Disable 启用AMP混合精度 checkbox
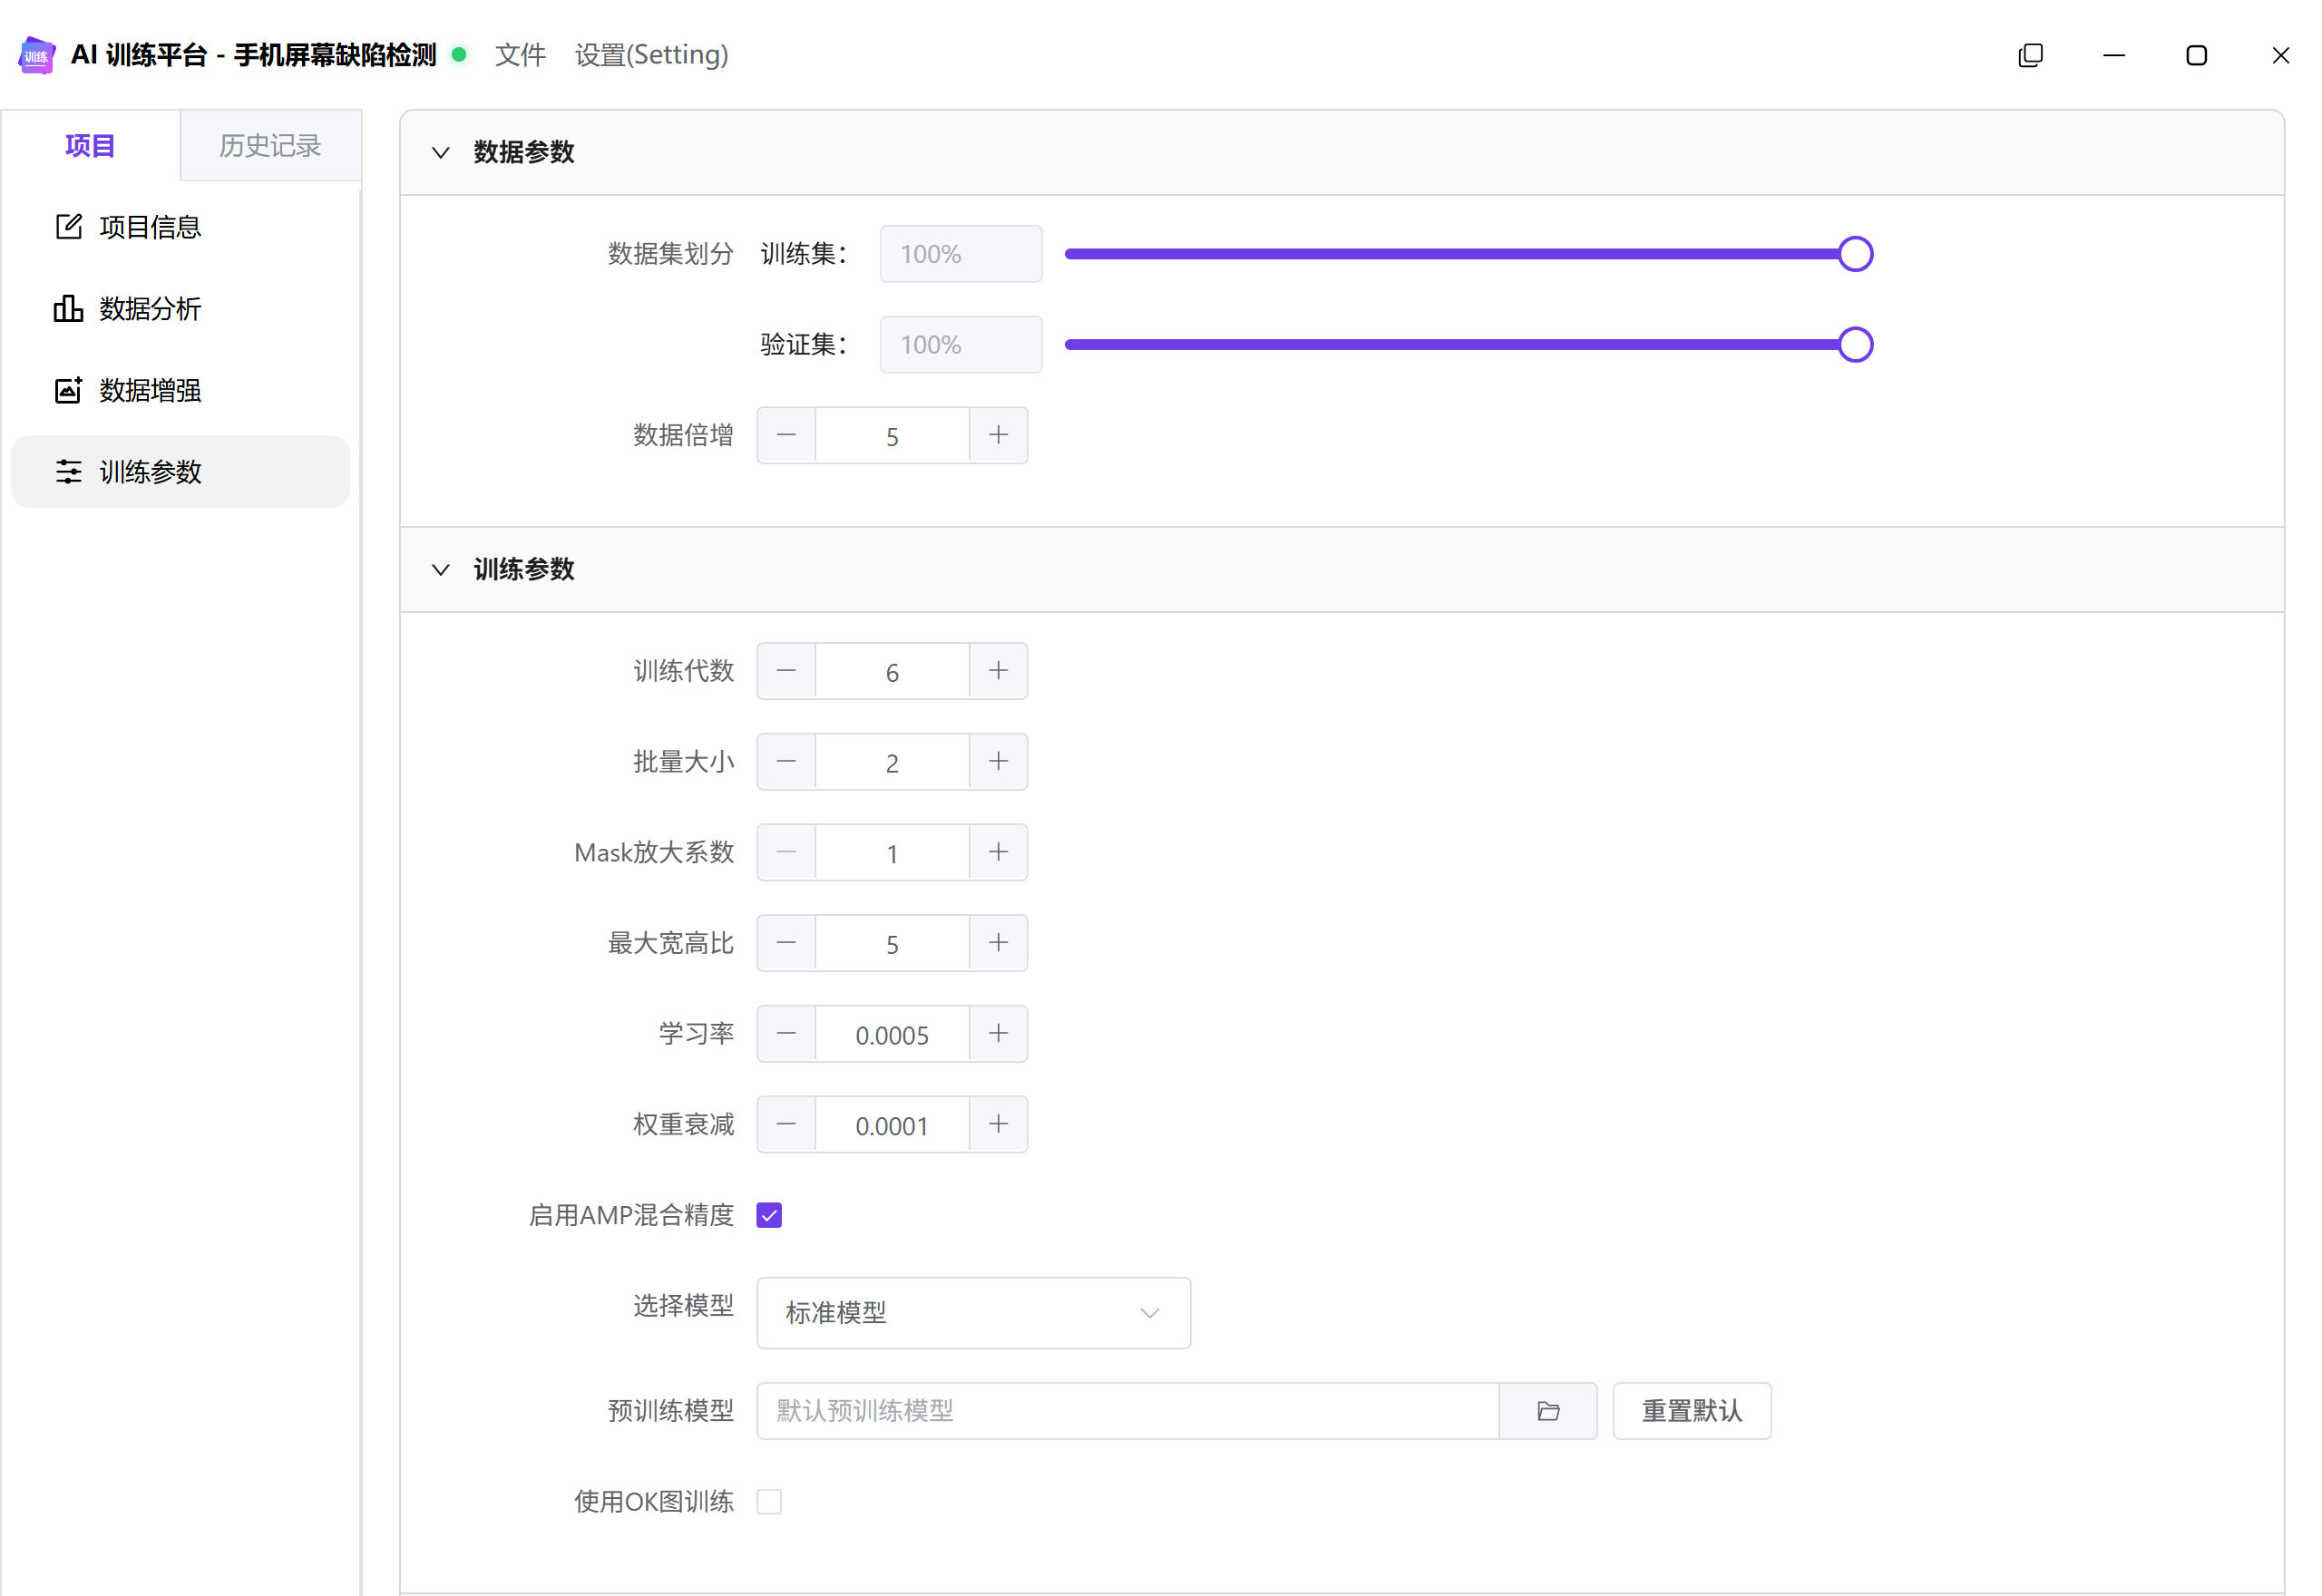 tap(769, 1215)
